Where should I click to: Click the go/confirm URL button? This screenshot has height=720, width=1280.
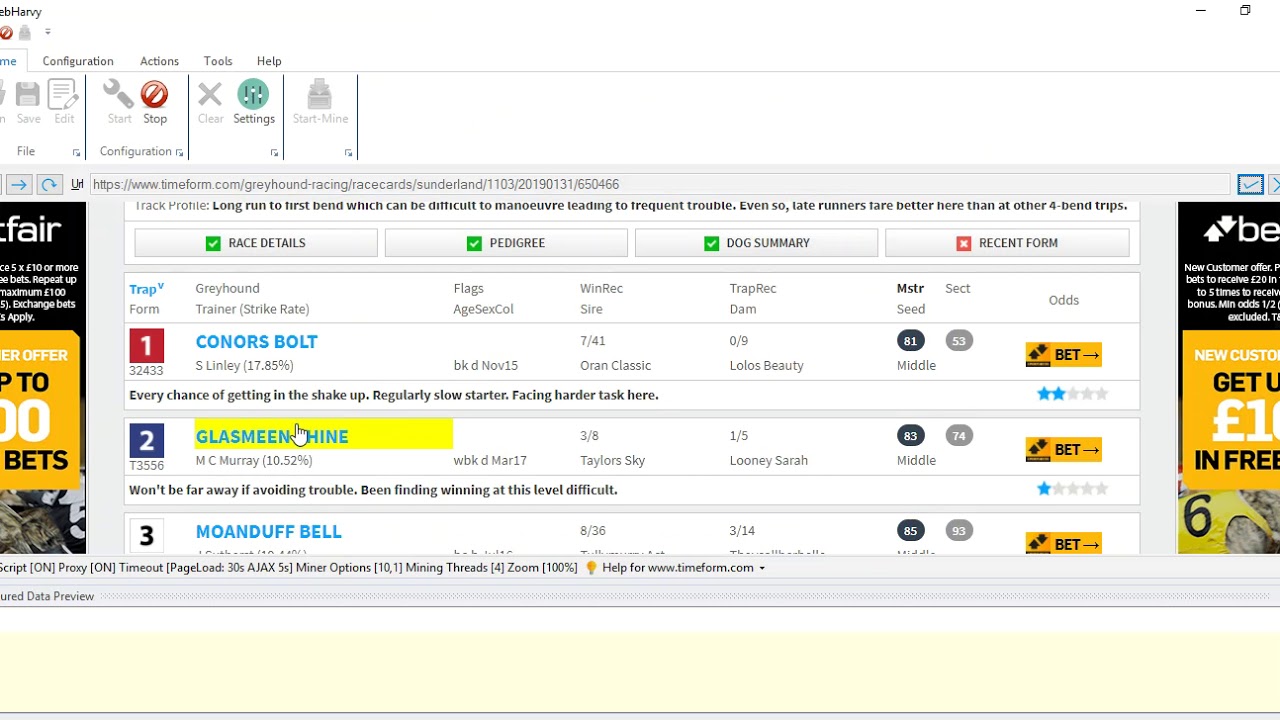(1250, 184)
